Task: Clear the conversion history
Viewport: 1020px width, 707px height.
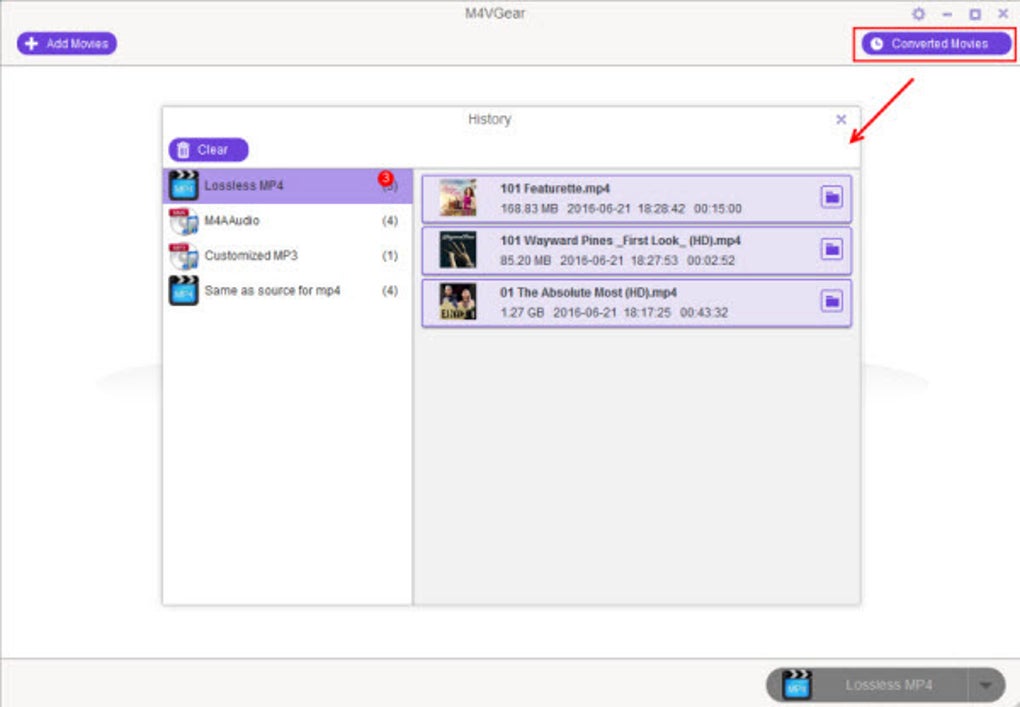Action: coord(208,150)
